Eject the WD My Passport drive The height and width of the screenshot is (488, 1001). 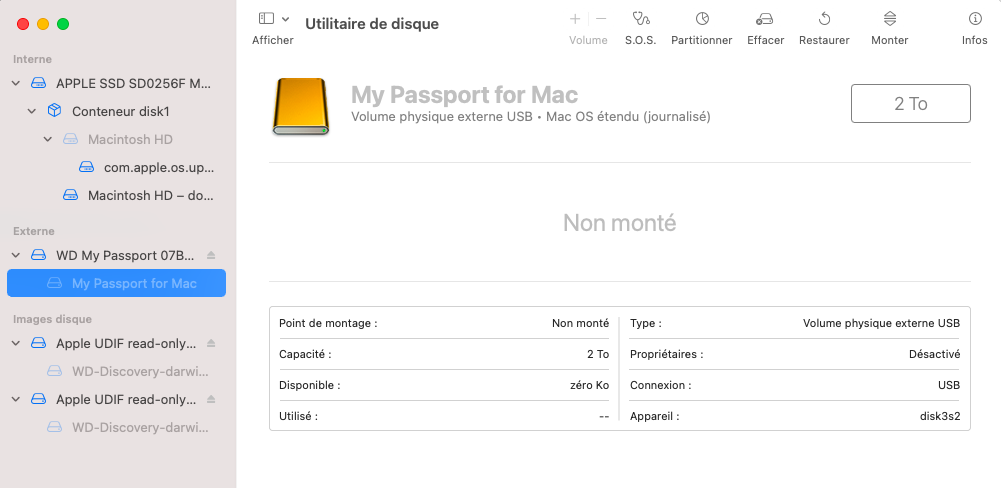(x=211, y=256)
